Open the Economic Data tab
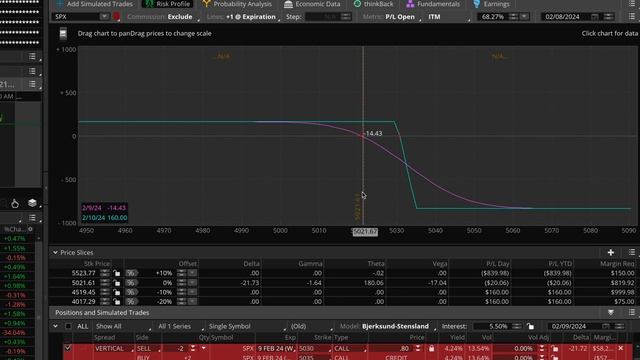 (312, 4)
